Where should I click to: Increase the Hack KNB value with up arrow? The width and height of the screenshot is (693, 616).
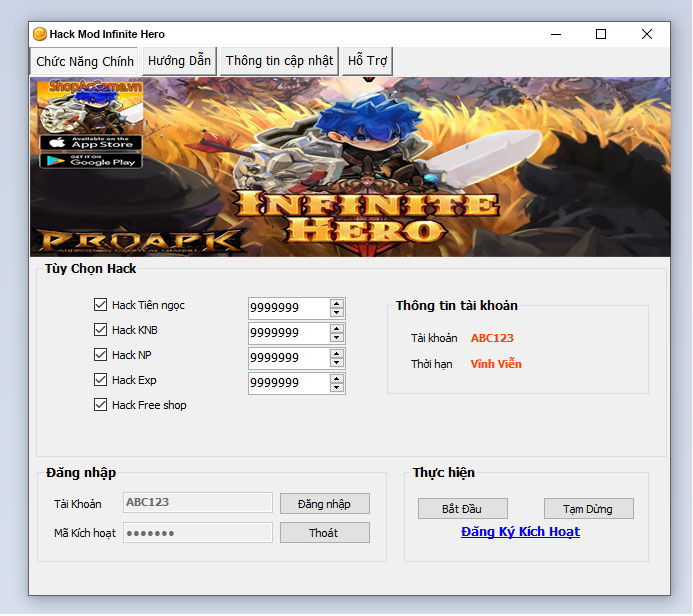click(336, 328)
